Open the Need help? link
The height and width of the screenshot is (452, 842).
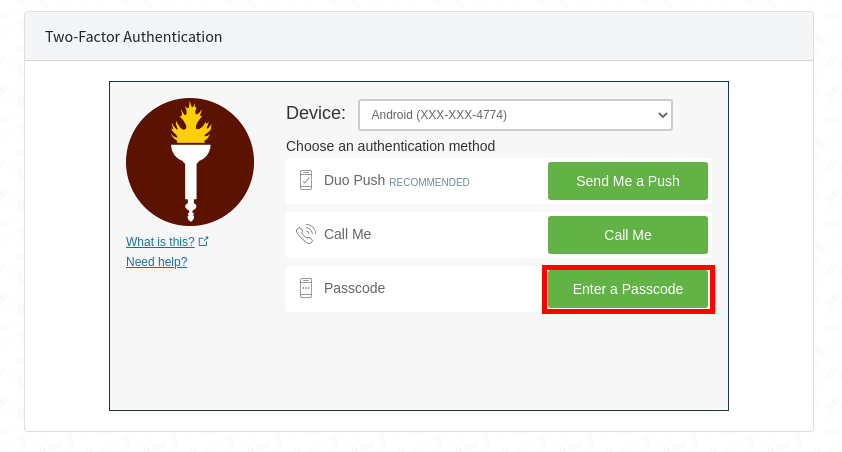(x=156, y=261)
